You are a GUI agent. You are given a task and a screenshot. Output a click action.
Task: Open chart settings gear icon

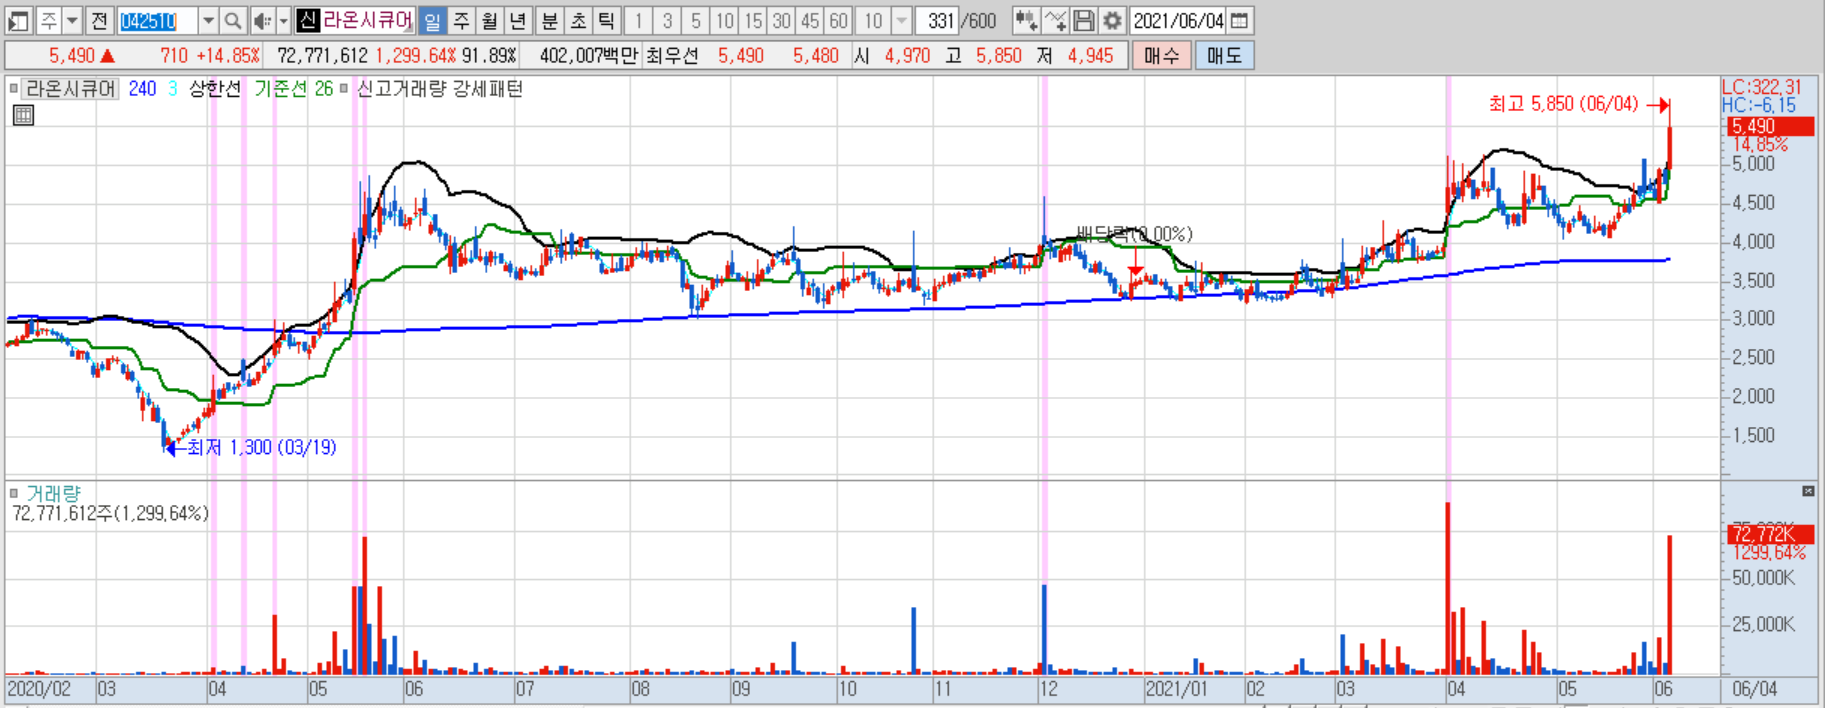(1111, 20)
